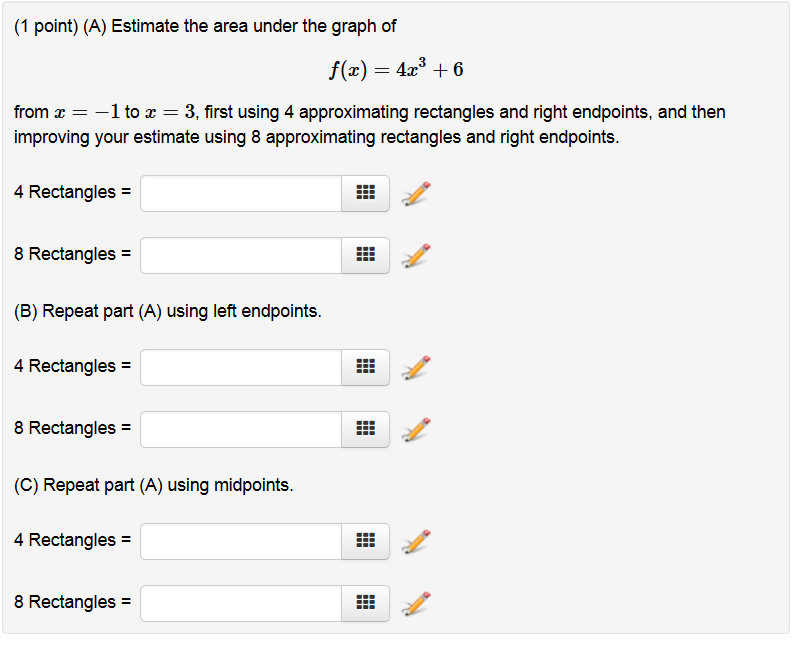The height and width of the screenshot is (645, 812).
Task: Open the topmost keypad icon on the page
Action: 365,193
